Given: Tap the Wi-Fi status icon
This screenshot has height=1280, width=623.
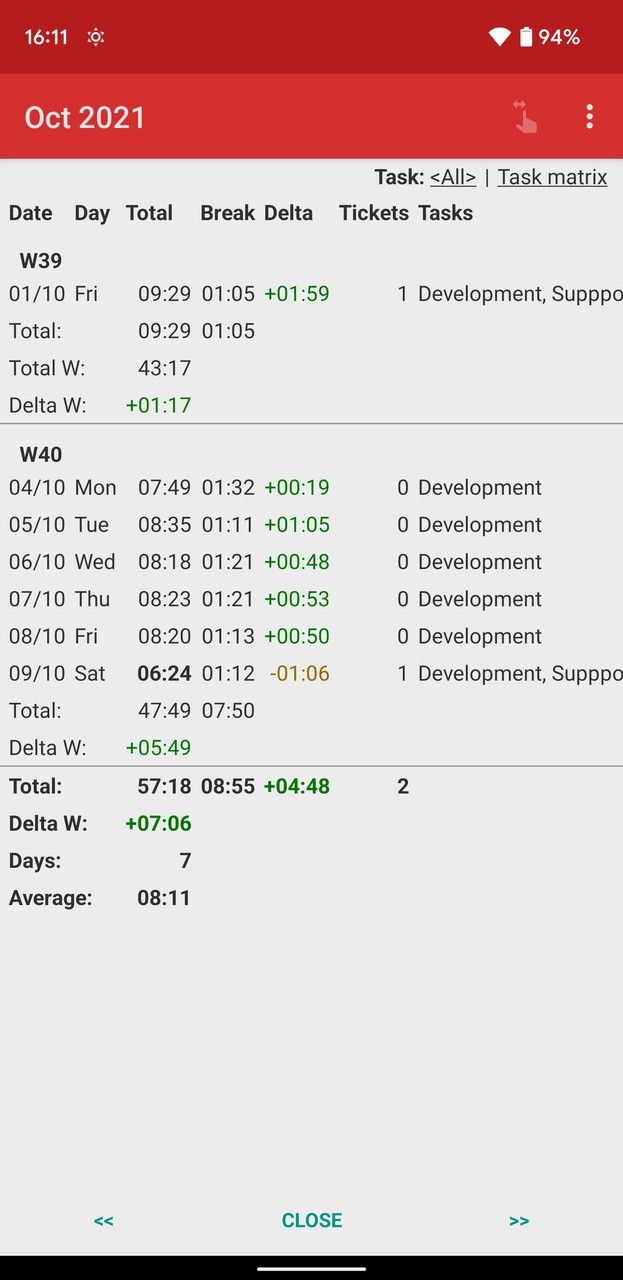Looking at the screenshot, I should [499, 37].
